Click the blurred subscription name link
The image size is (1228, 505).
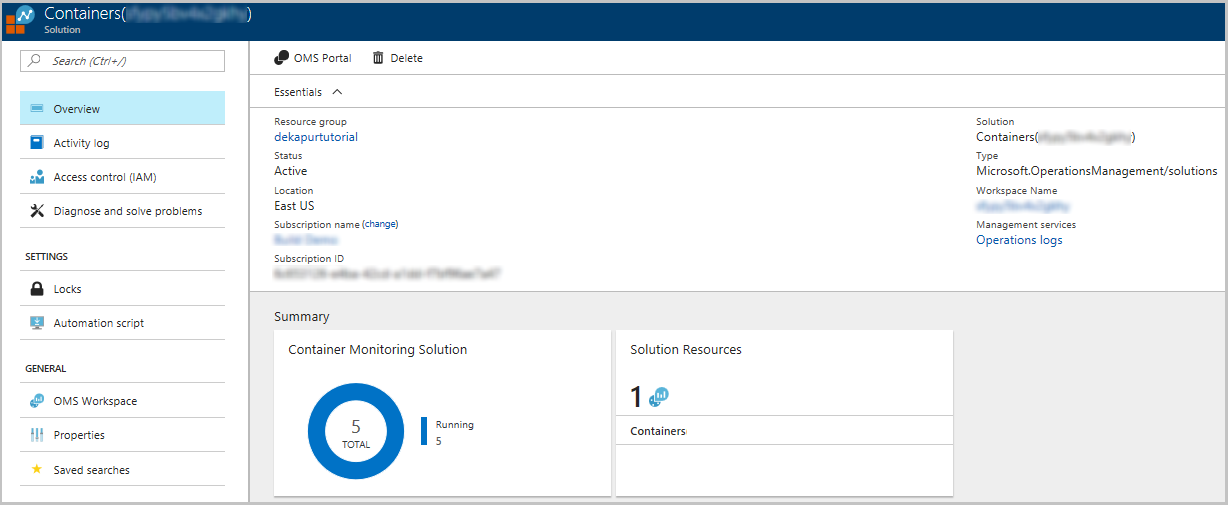pos(305,240)
